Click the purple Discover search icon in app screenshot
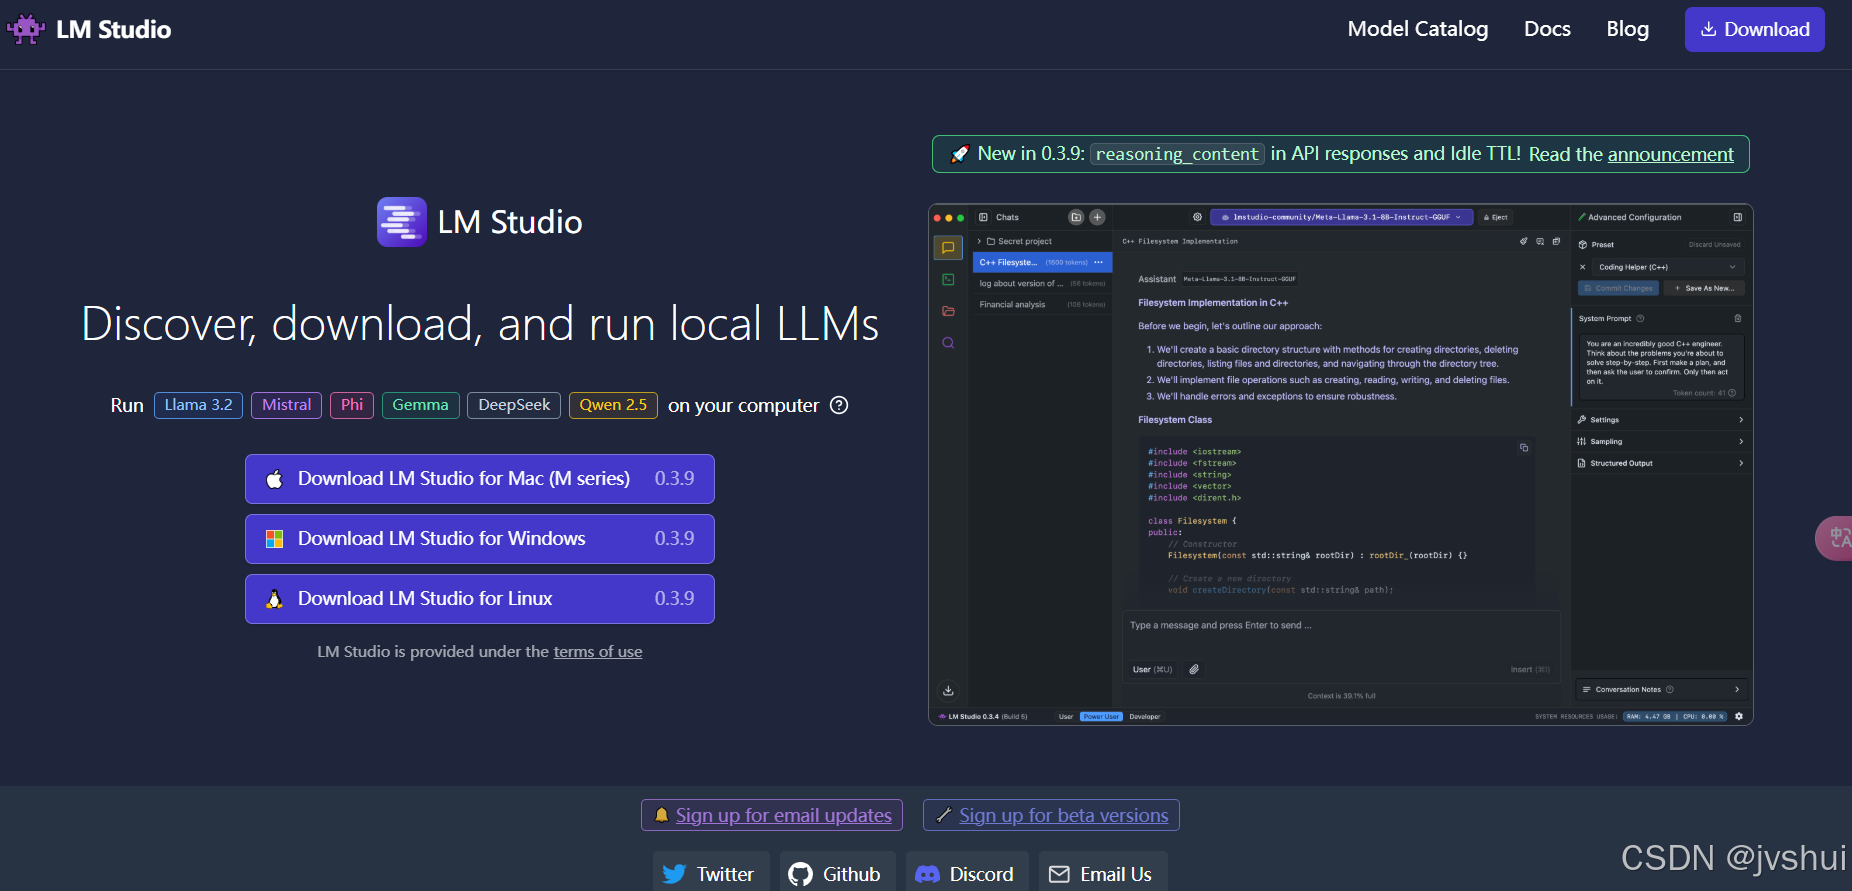 tap(948, 343)
